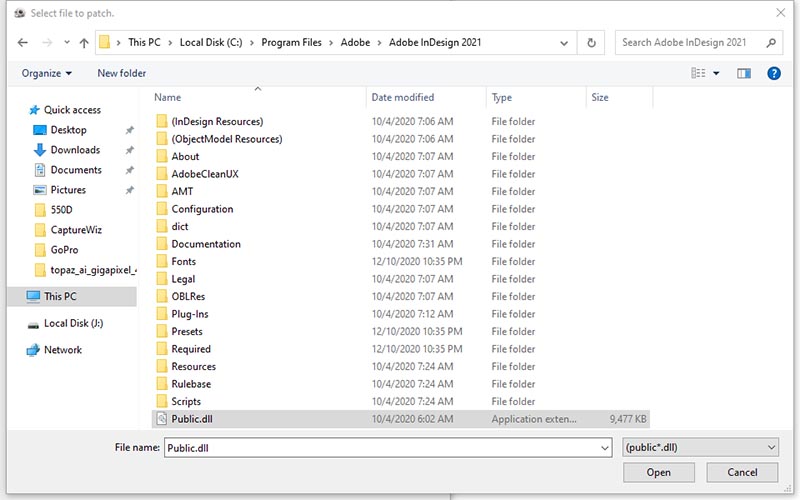Click Adobe InDesign 2021 breadcrumb segment
Image resolution: width=800 pixels, height=500 pixels.
coord(435,43)
